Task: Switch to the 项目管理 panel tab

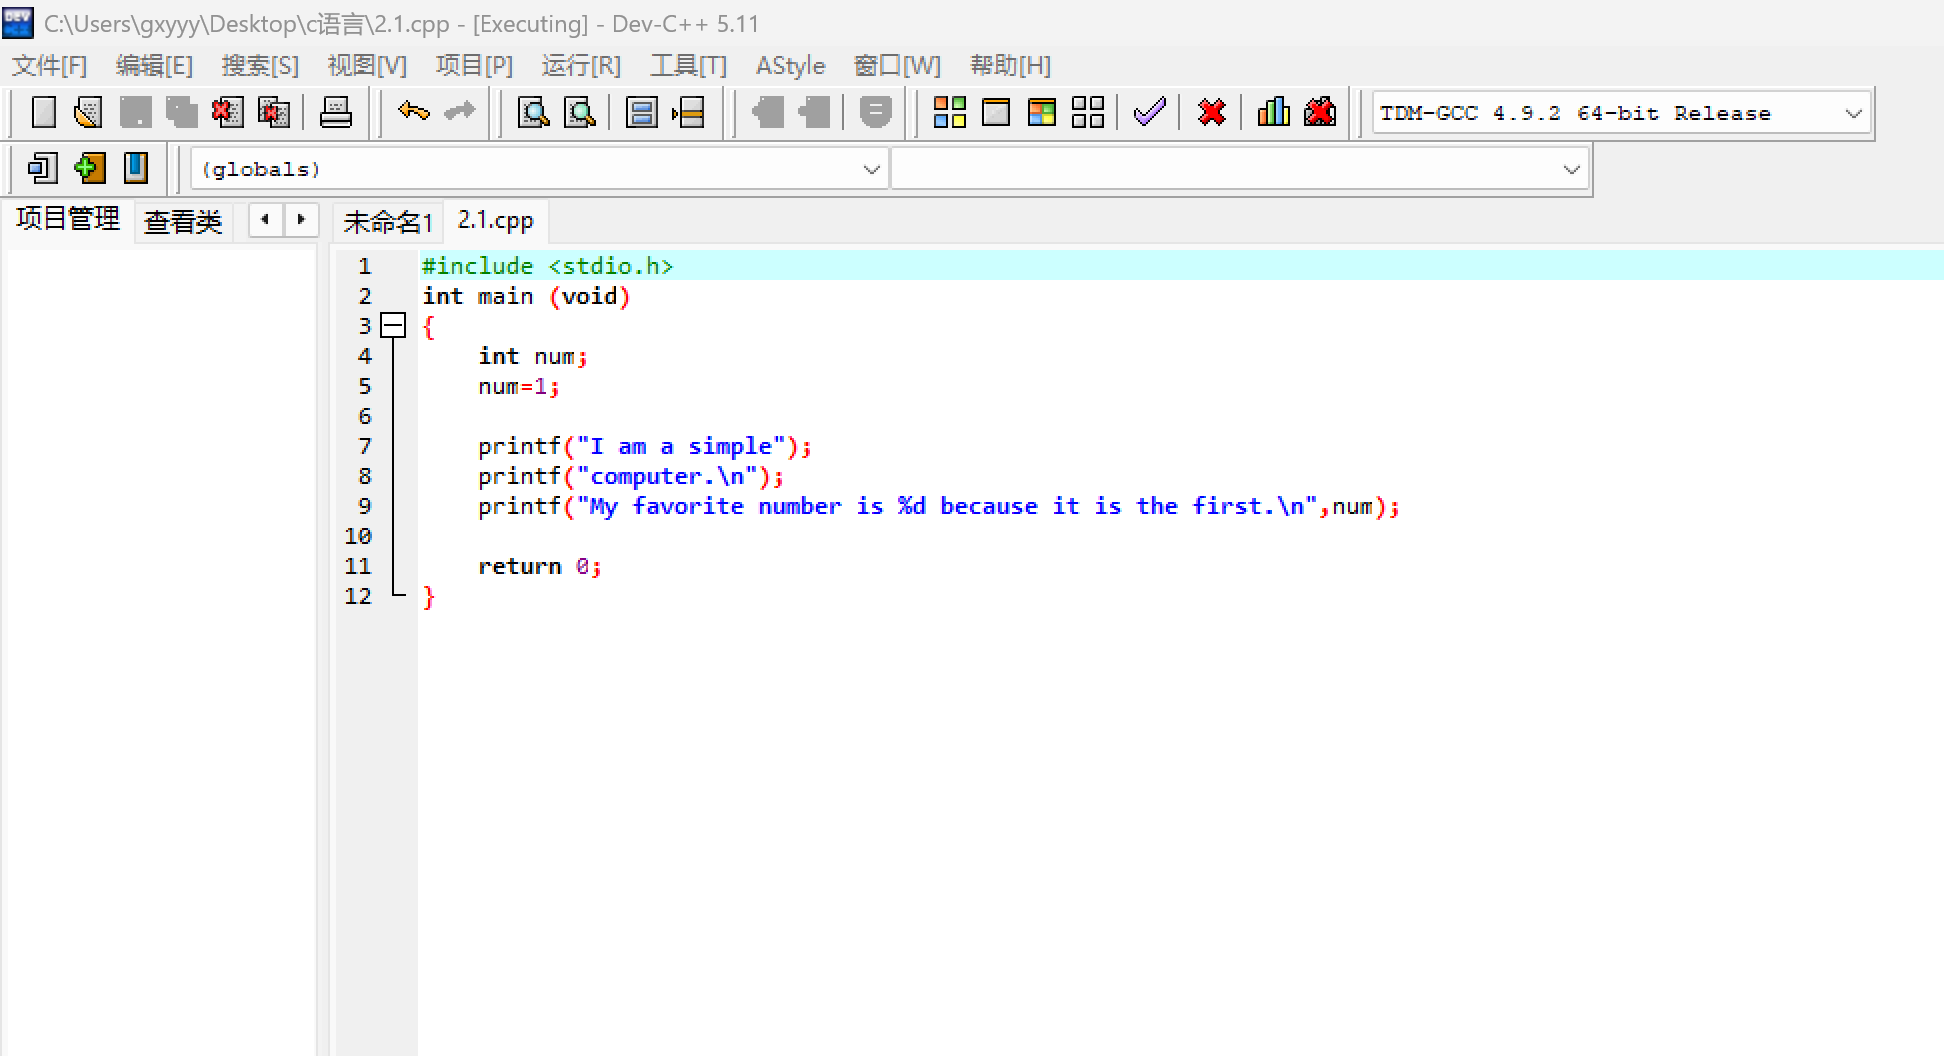Action: [x=68, y=219]
